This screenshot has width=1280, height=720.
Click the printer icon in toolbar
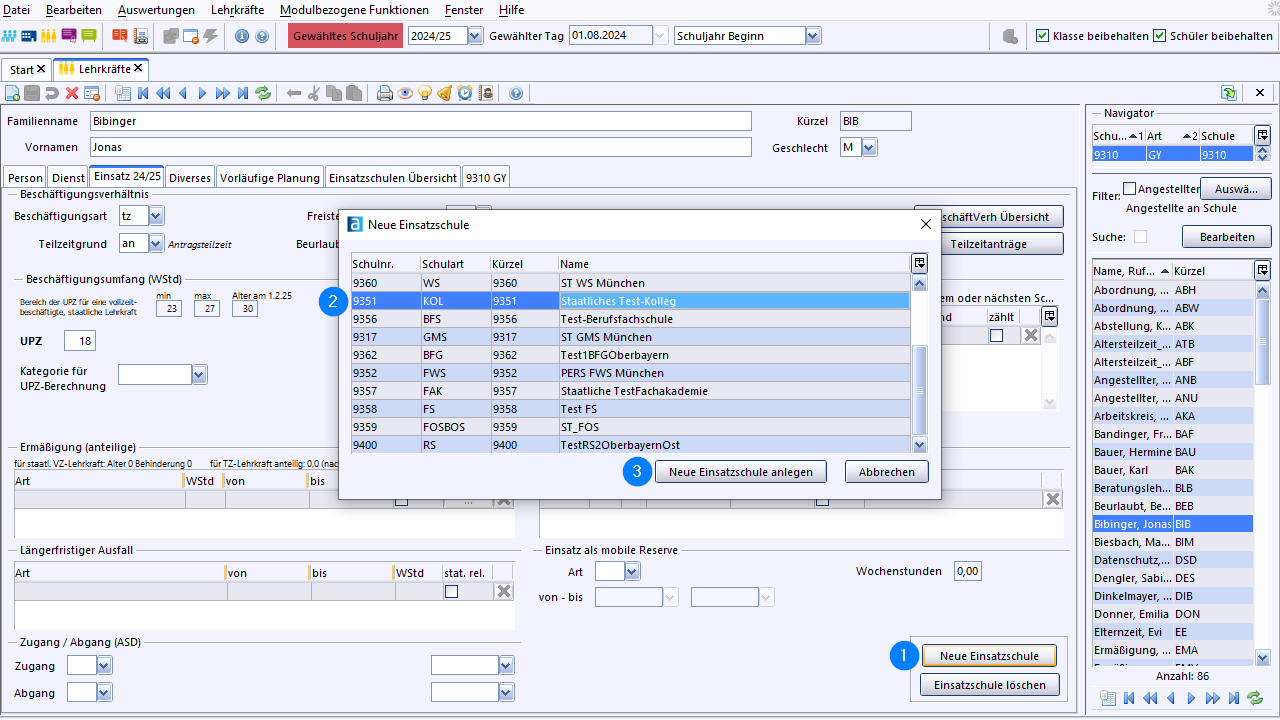point(385,93)
